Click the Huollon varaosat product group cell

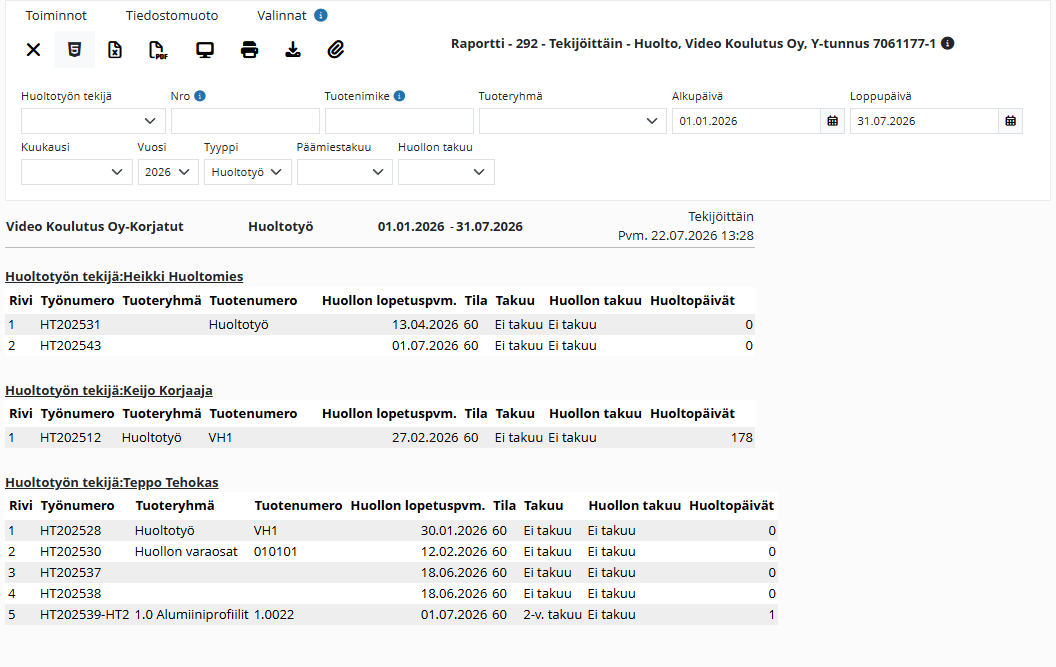tap(186, 552)
